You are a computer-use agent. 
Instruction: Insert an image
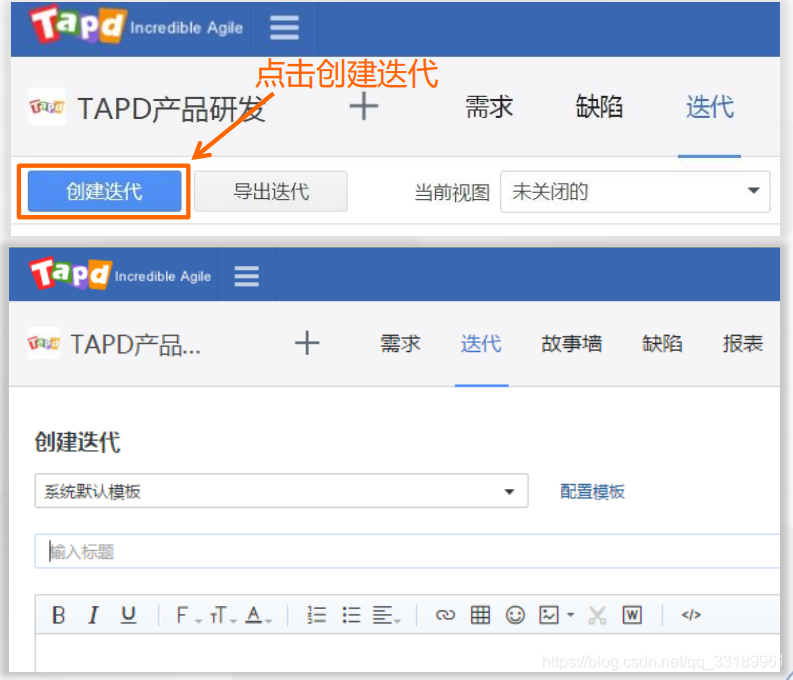click(x=549, y=615)
